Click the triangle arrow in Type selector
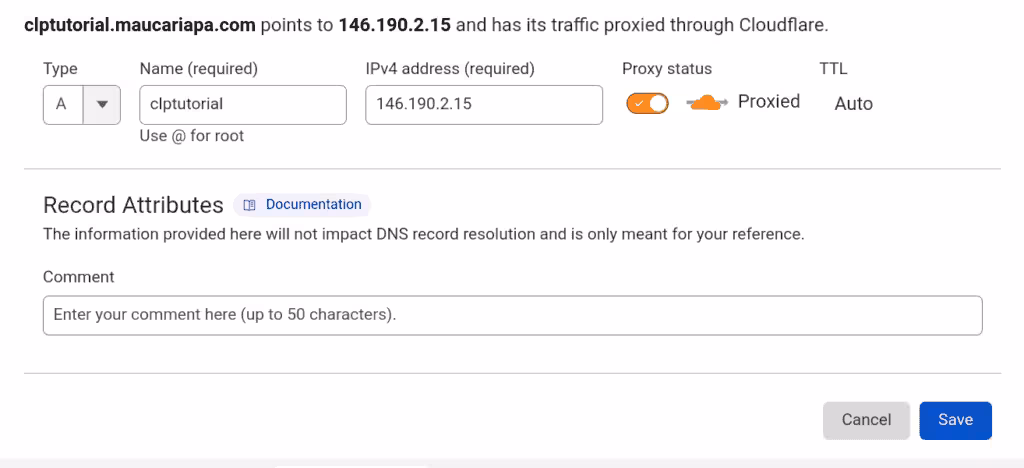Viewport: 1024px width, 468px height. tap(101, 104)
